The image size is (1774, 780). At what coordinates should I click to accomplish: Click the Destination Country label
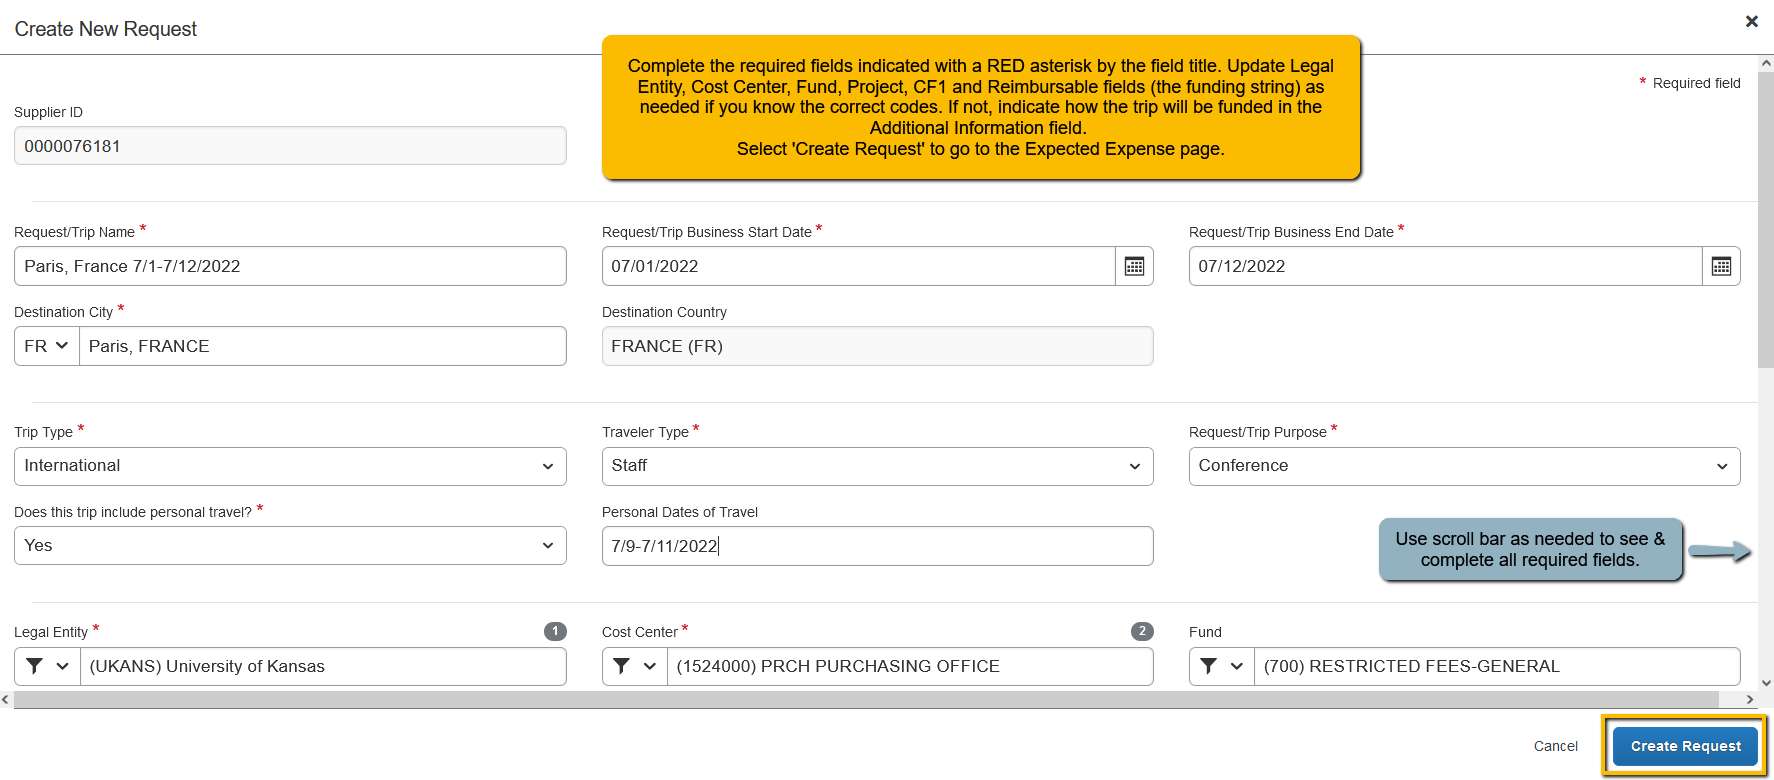point(664,312)
